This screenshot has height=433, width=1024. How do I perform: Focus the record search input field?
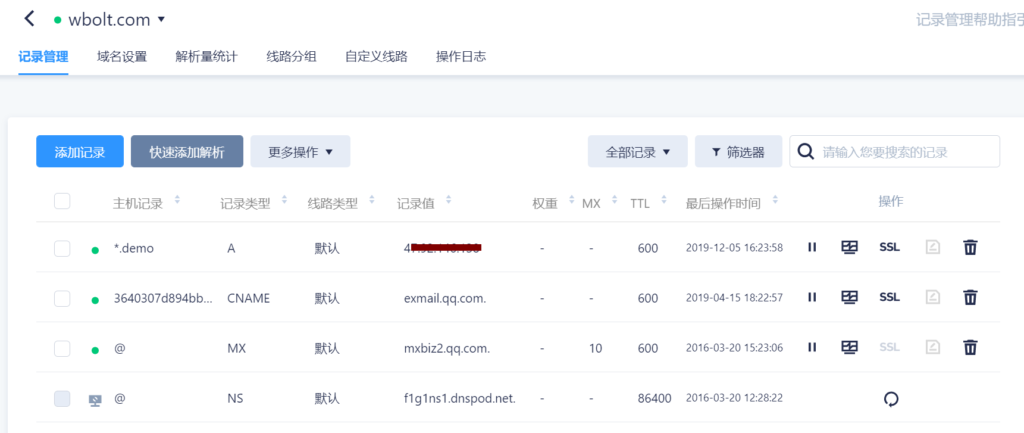pyautogui.click(x=905, y=152)
